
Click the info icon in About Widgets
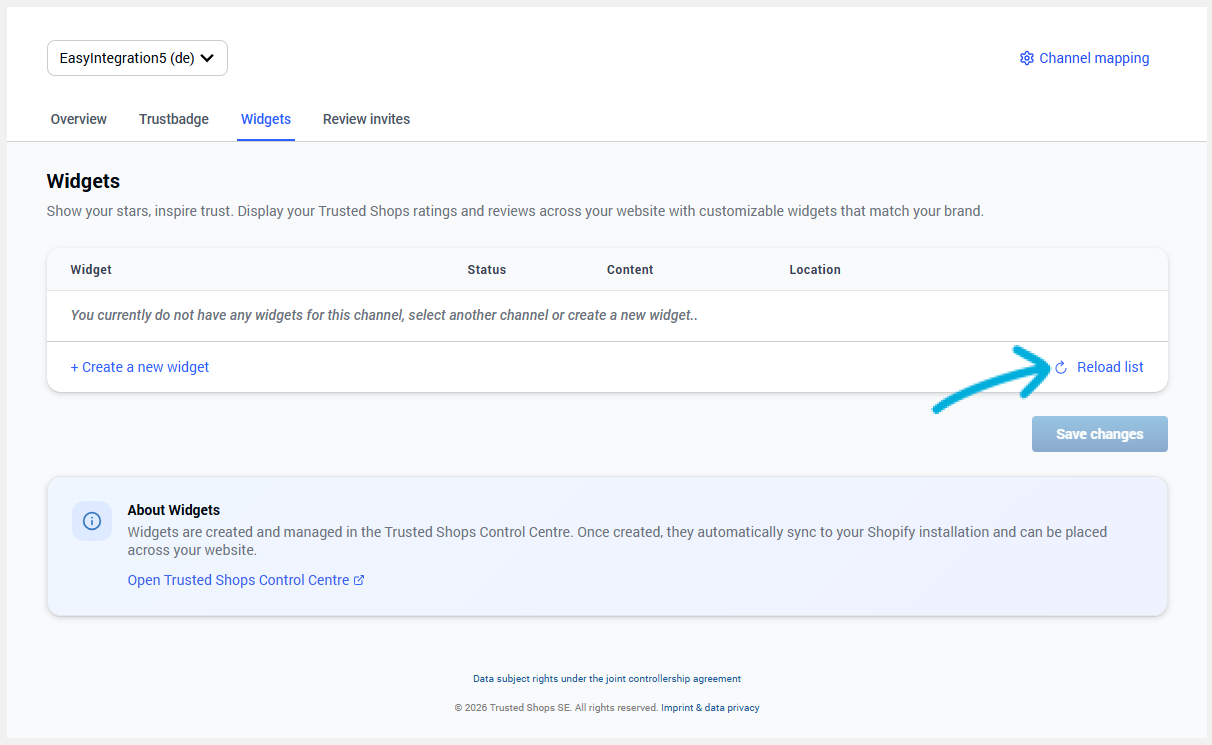point(92,521)
